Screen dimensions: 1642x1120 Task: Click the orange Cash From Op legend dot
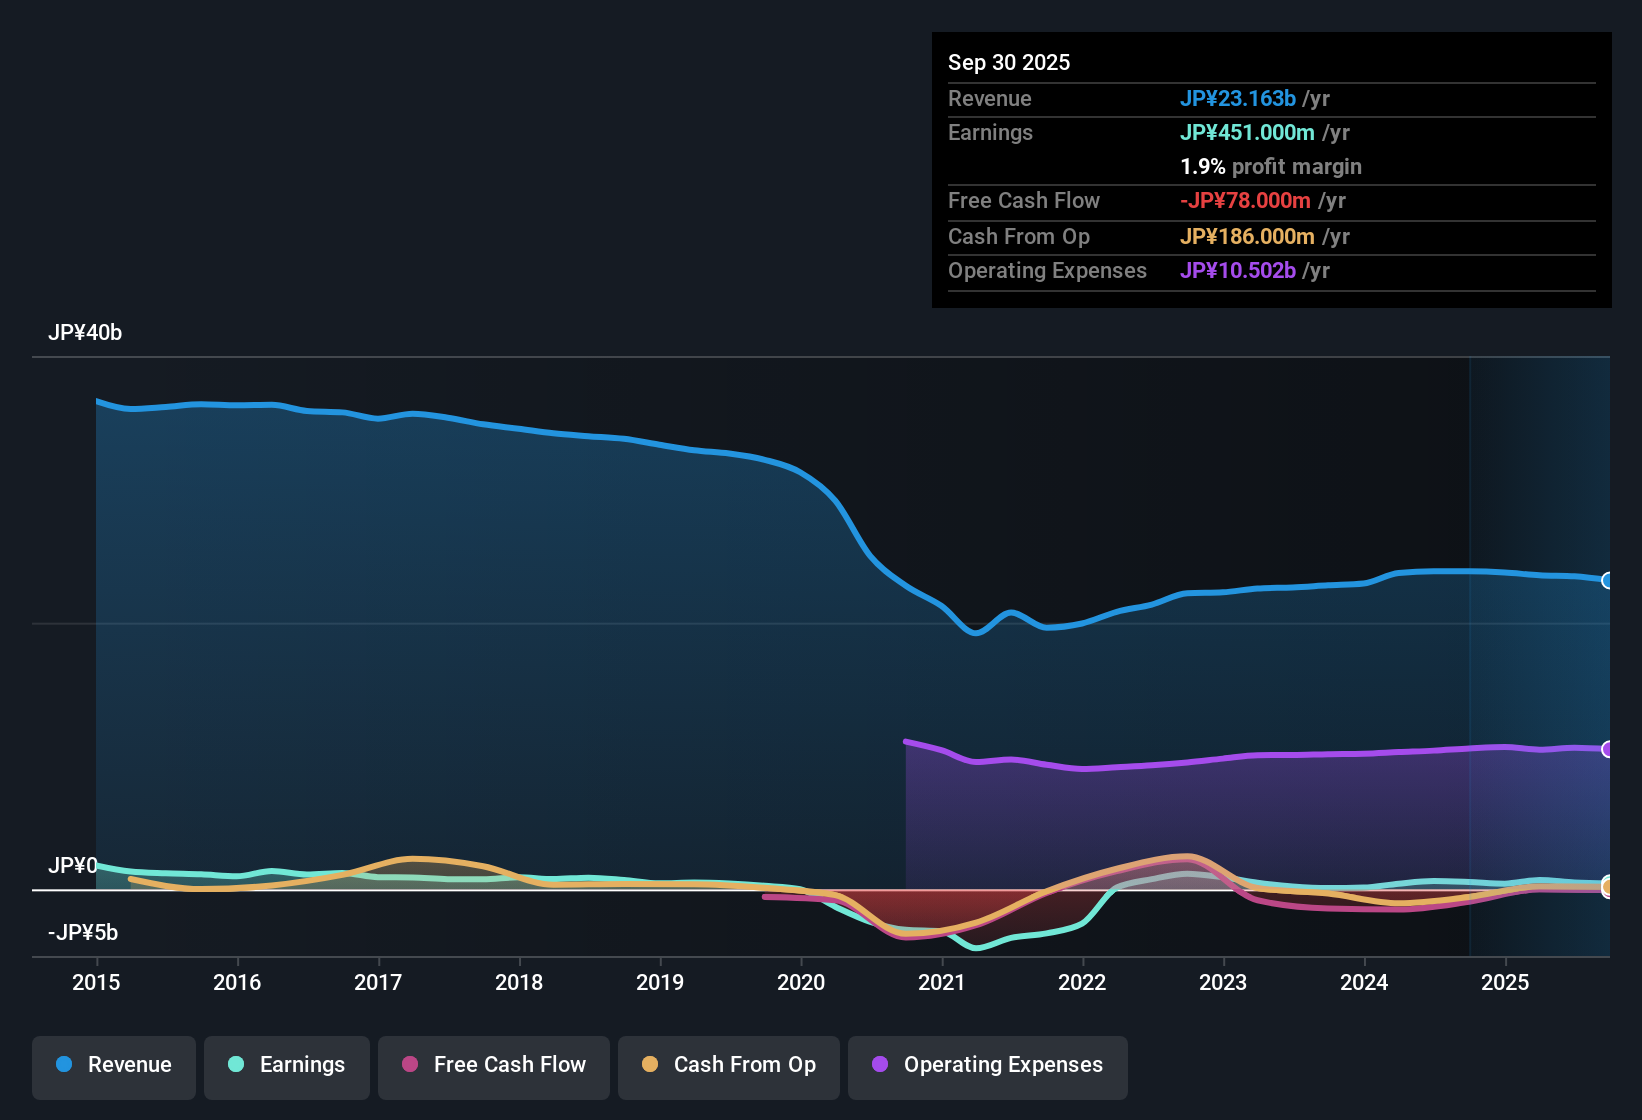click(650, 1065)
